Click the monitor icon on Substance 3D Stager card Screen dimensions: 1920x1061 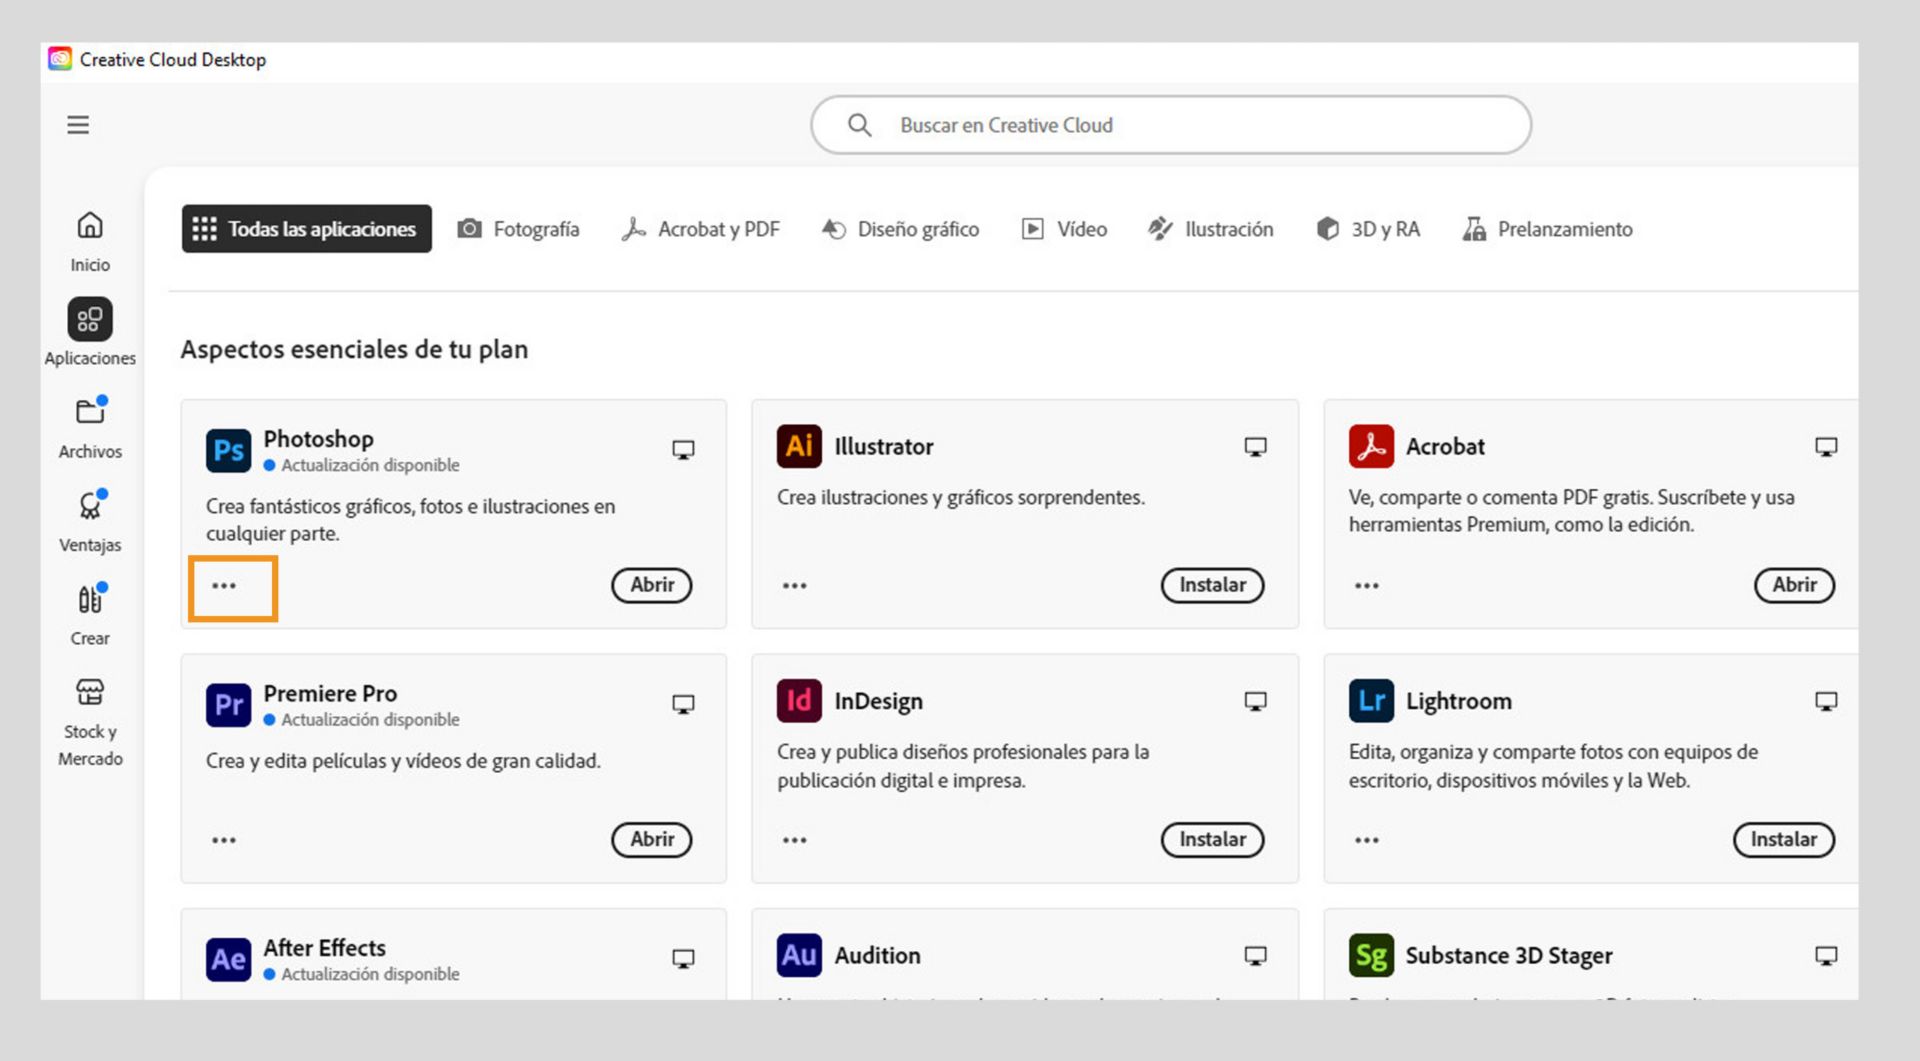coord(1826,956)
